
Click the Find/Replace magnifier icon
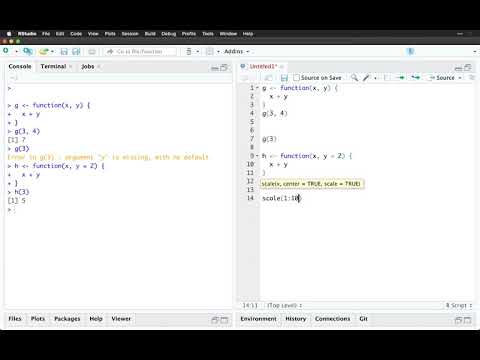(x=354, y=78)
